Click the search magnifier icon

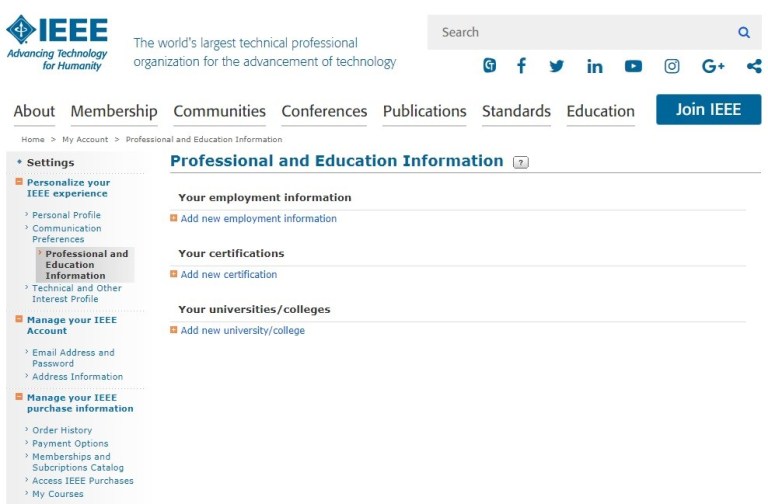click(x=744, y=33)
